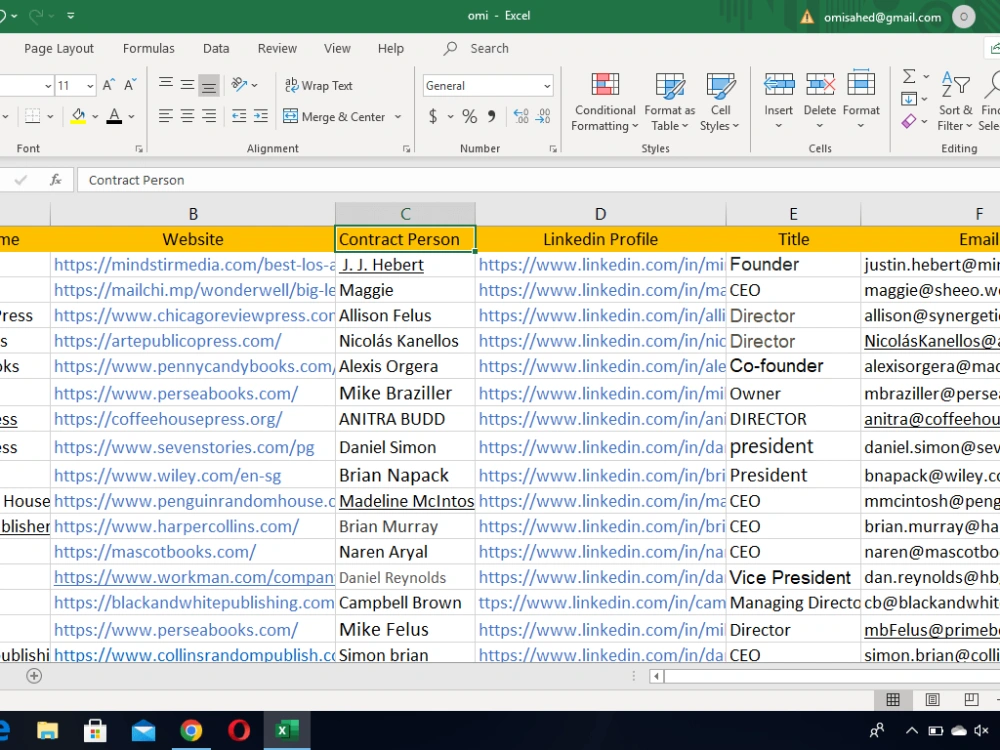
Task: Open the artepublicopress.com link
Action: (x=168, y=341)
